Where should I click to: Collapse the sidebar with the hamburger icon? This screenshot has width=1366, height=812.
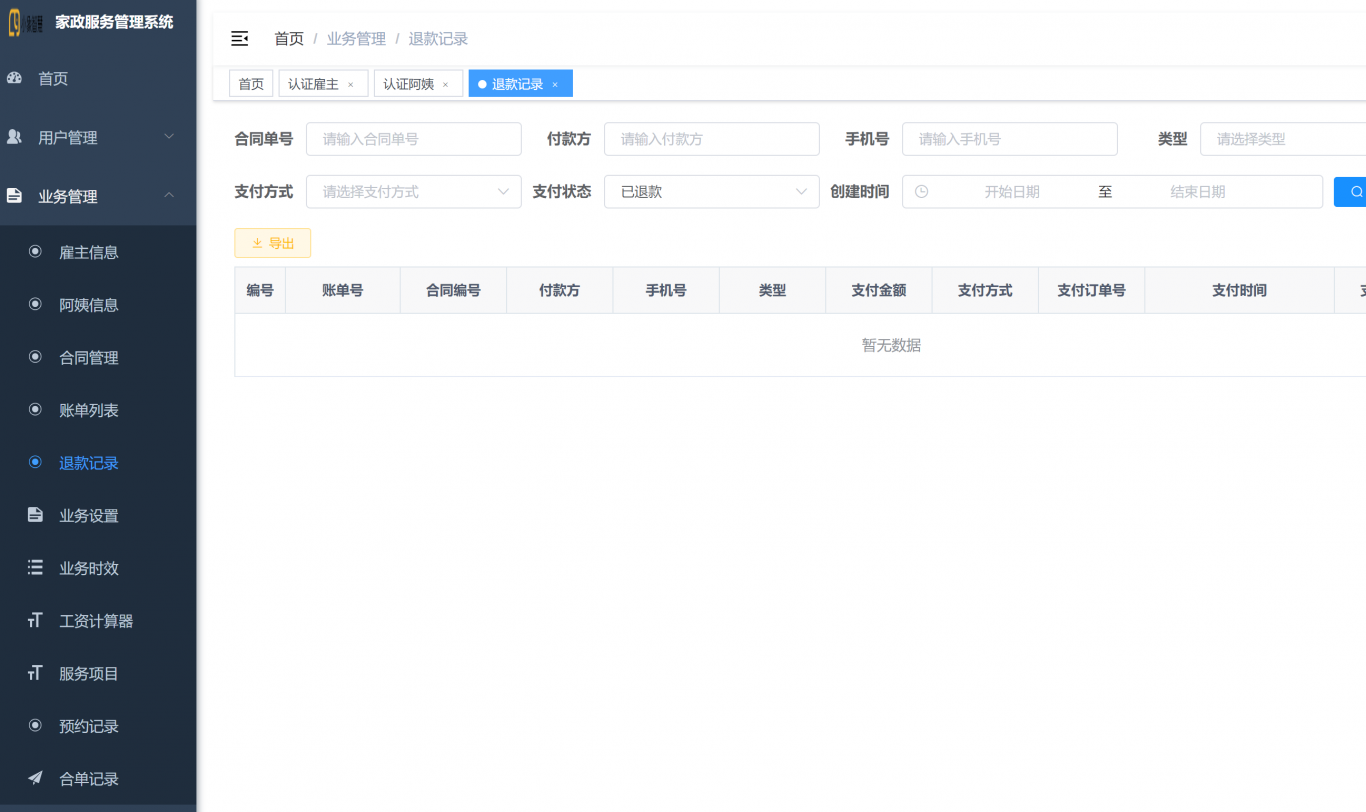click(239, 39)
